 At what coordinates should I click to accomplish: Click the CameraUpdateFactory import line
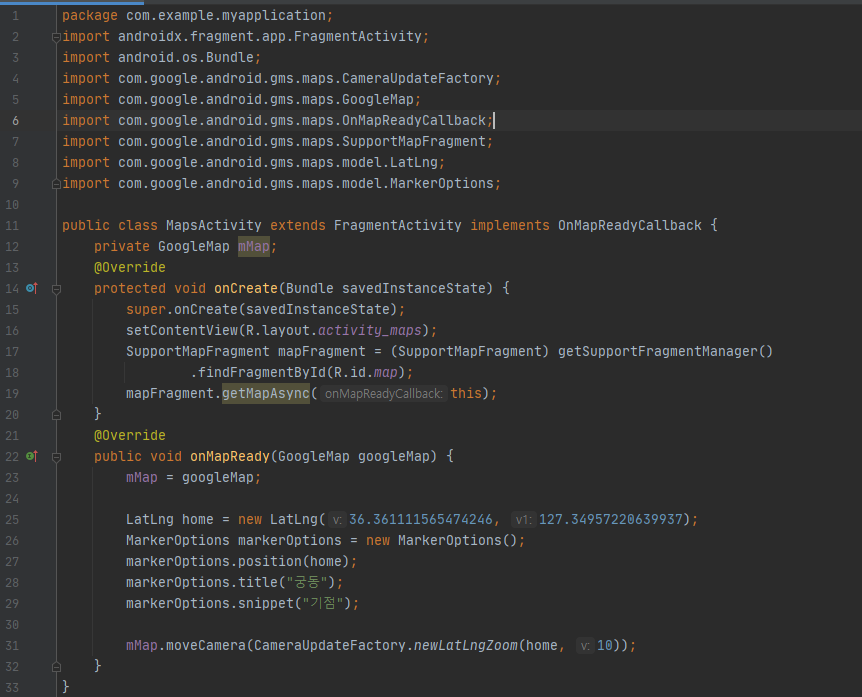(281, 79)
